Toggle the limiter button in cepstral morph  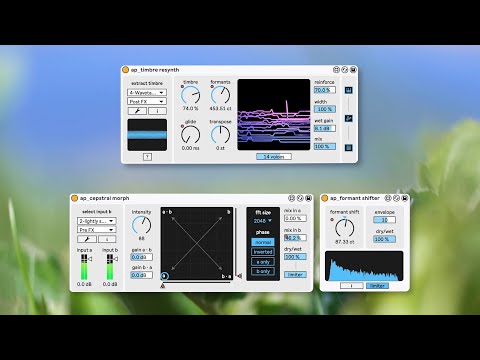click(295, 274)
